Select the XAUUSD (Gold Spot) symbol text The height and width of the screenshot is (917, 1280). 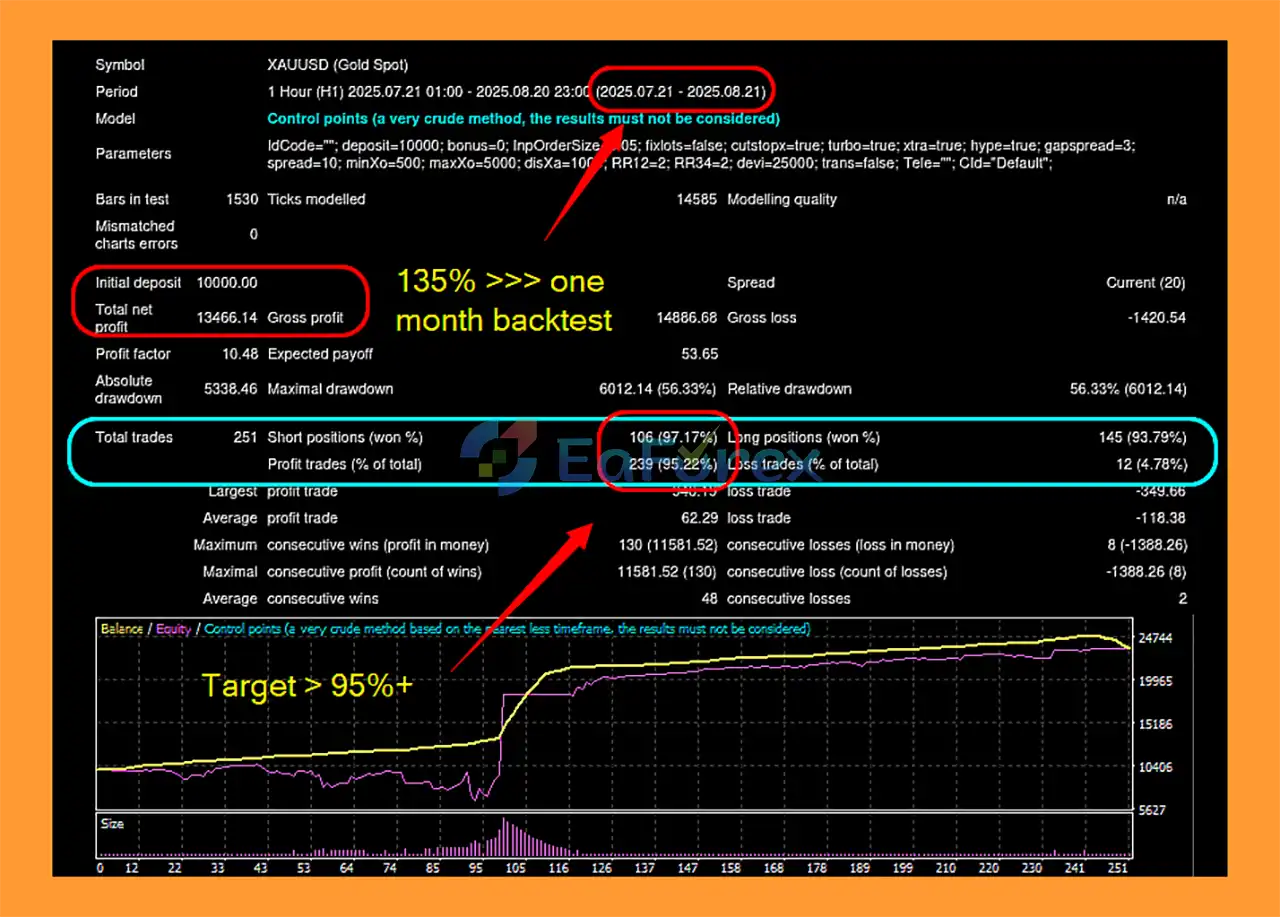(x=337, y=65)
